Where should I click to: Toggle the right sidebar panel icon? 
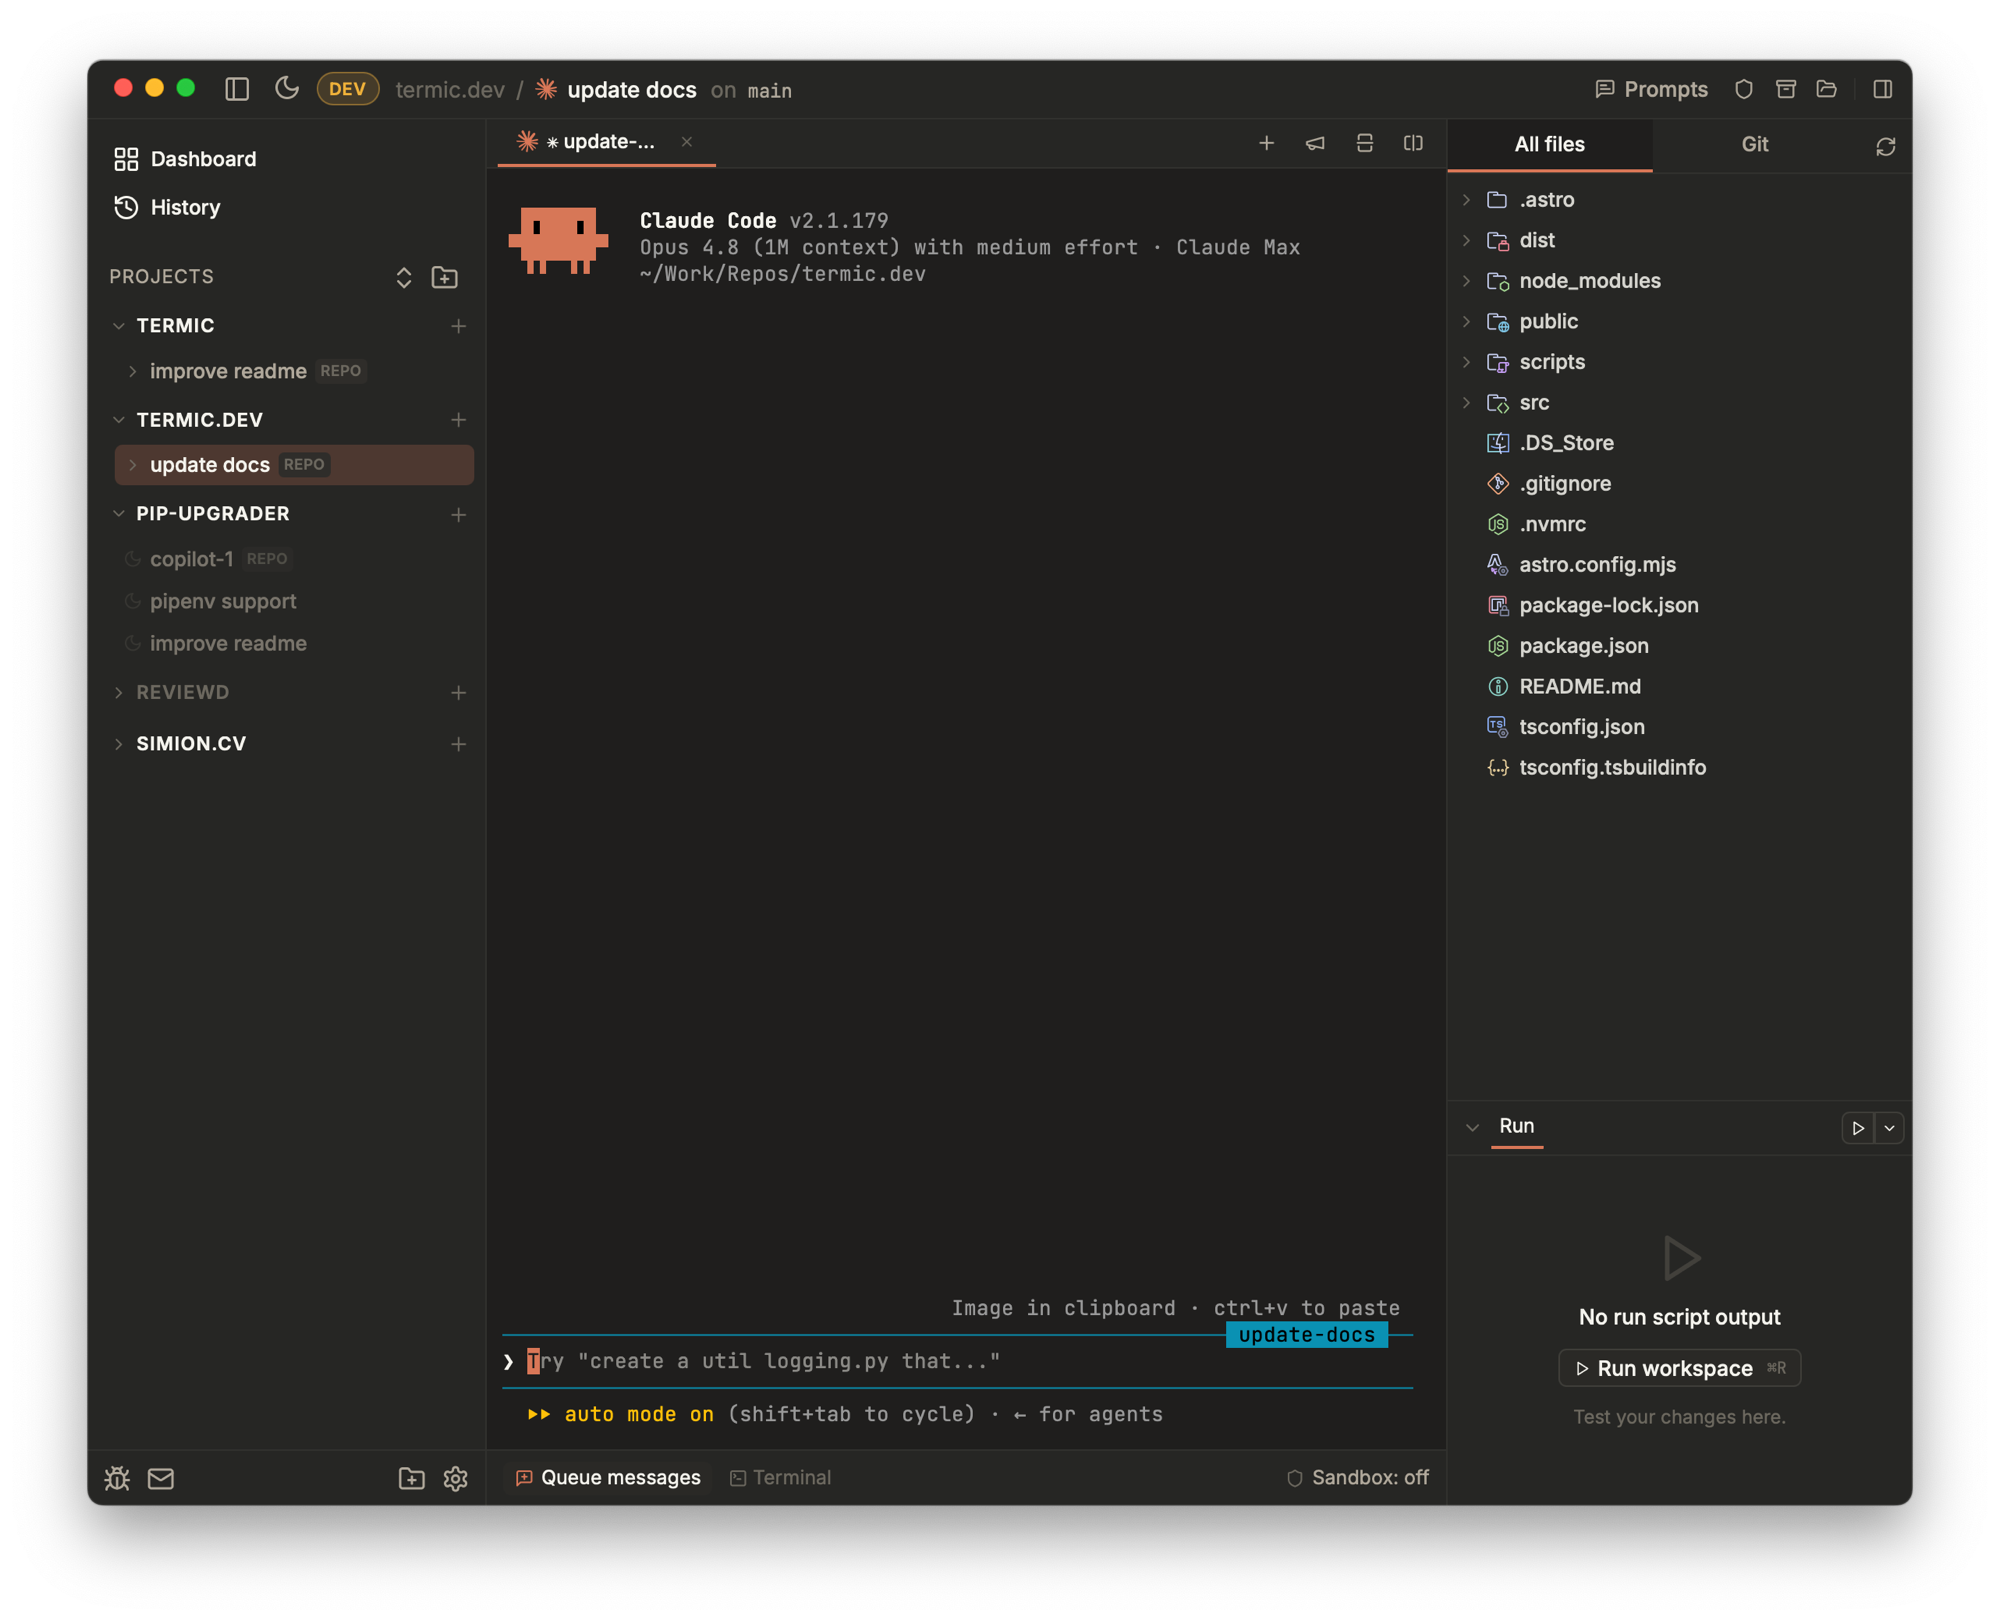1882,89
